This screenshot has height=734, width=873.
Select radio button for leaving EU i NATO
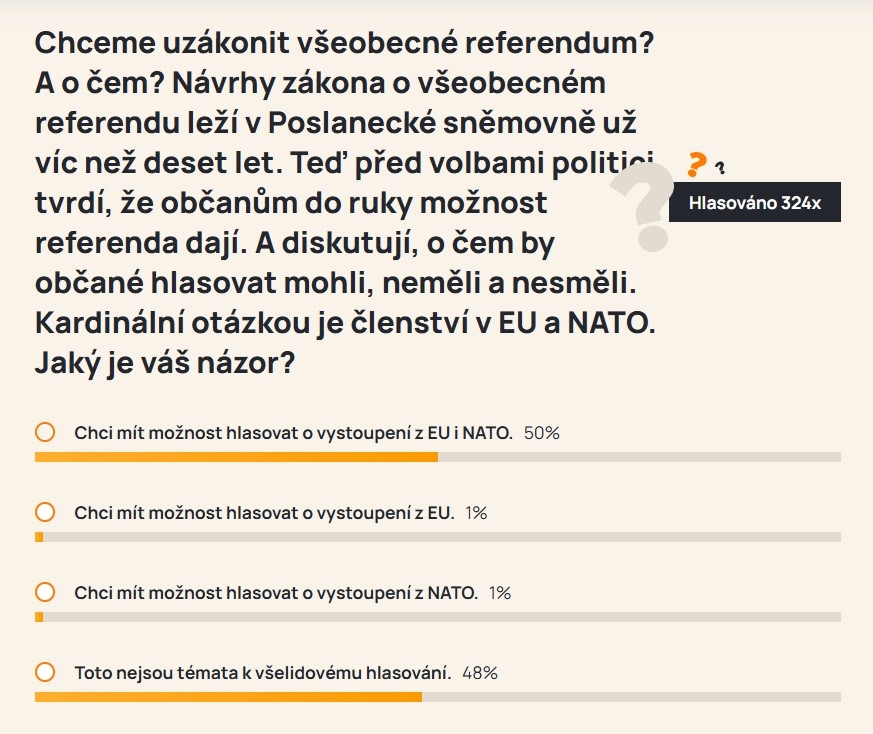click(45, 432)
